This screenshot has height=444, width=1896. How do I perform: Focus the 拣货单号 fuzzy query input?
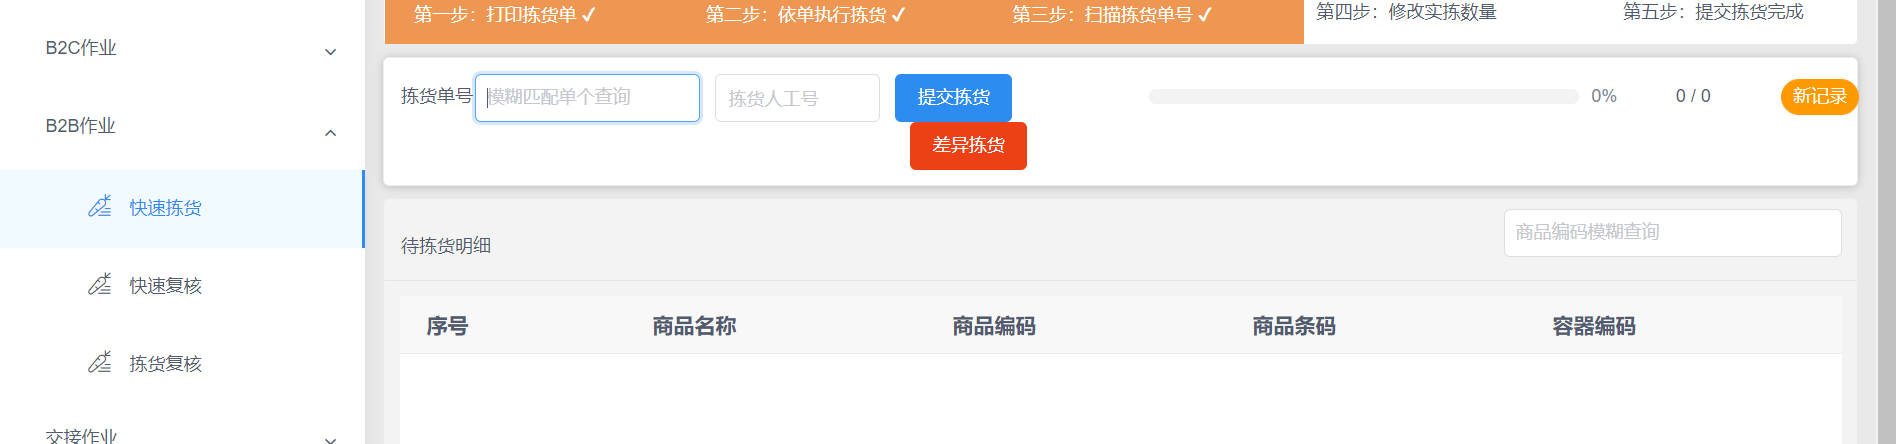tap(587, 98)
